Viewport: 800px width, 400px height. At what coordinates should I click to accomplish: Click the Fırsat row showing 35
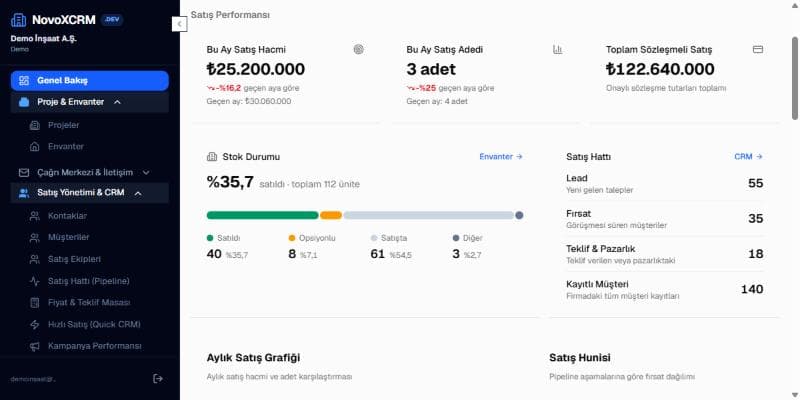click(665, 219)
